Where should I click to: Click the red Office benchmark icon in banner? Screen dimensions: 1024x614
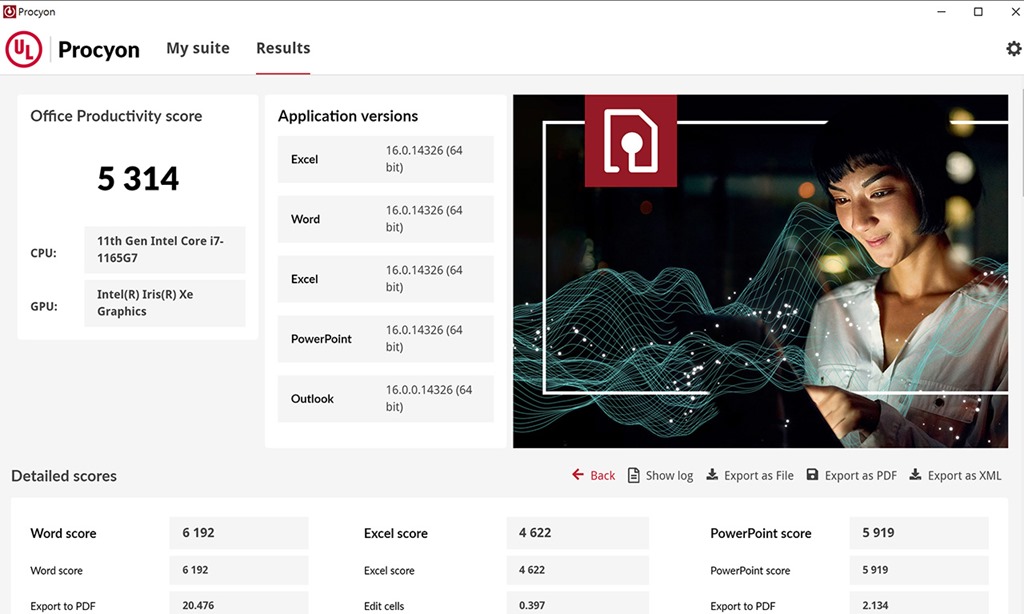tap(630, 141)
